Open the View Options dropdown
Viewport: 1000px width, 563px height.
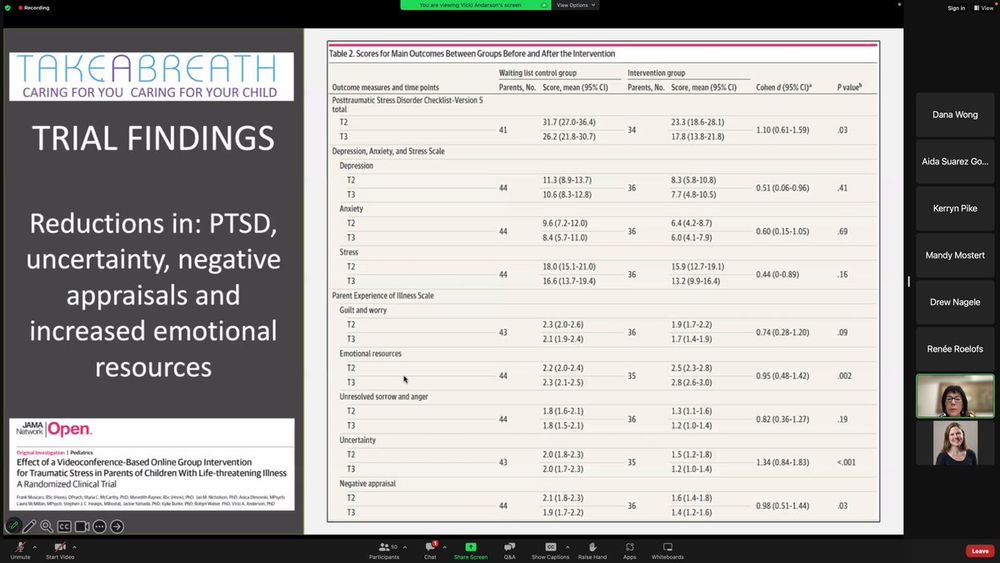575,5
